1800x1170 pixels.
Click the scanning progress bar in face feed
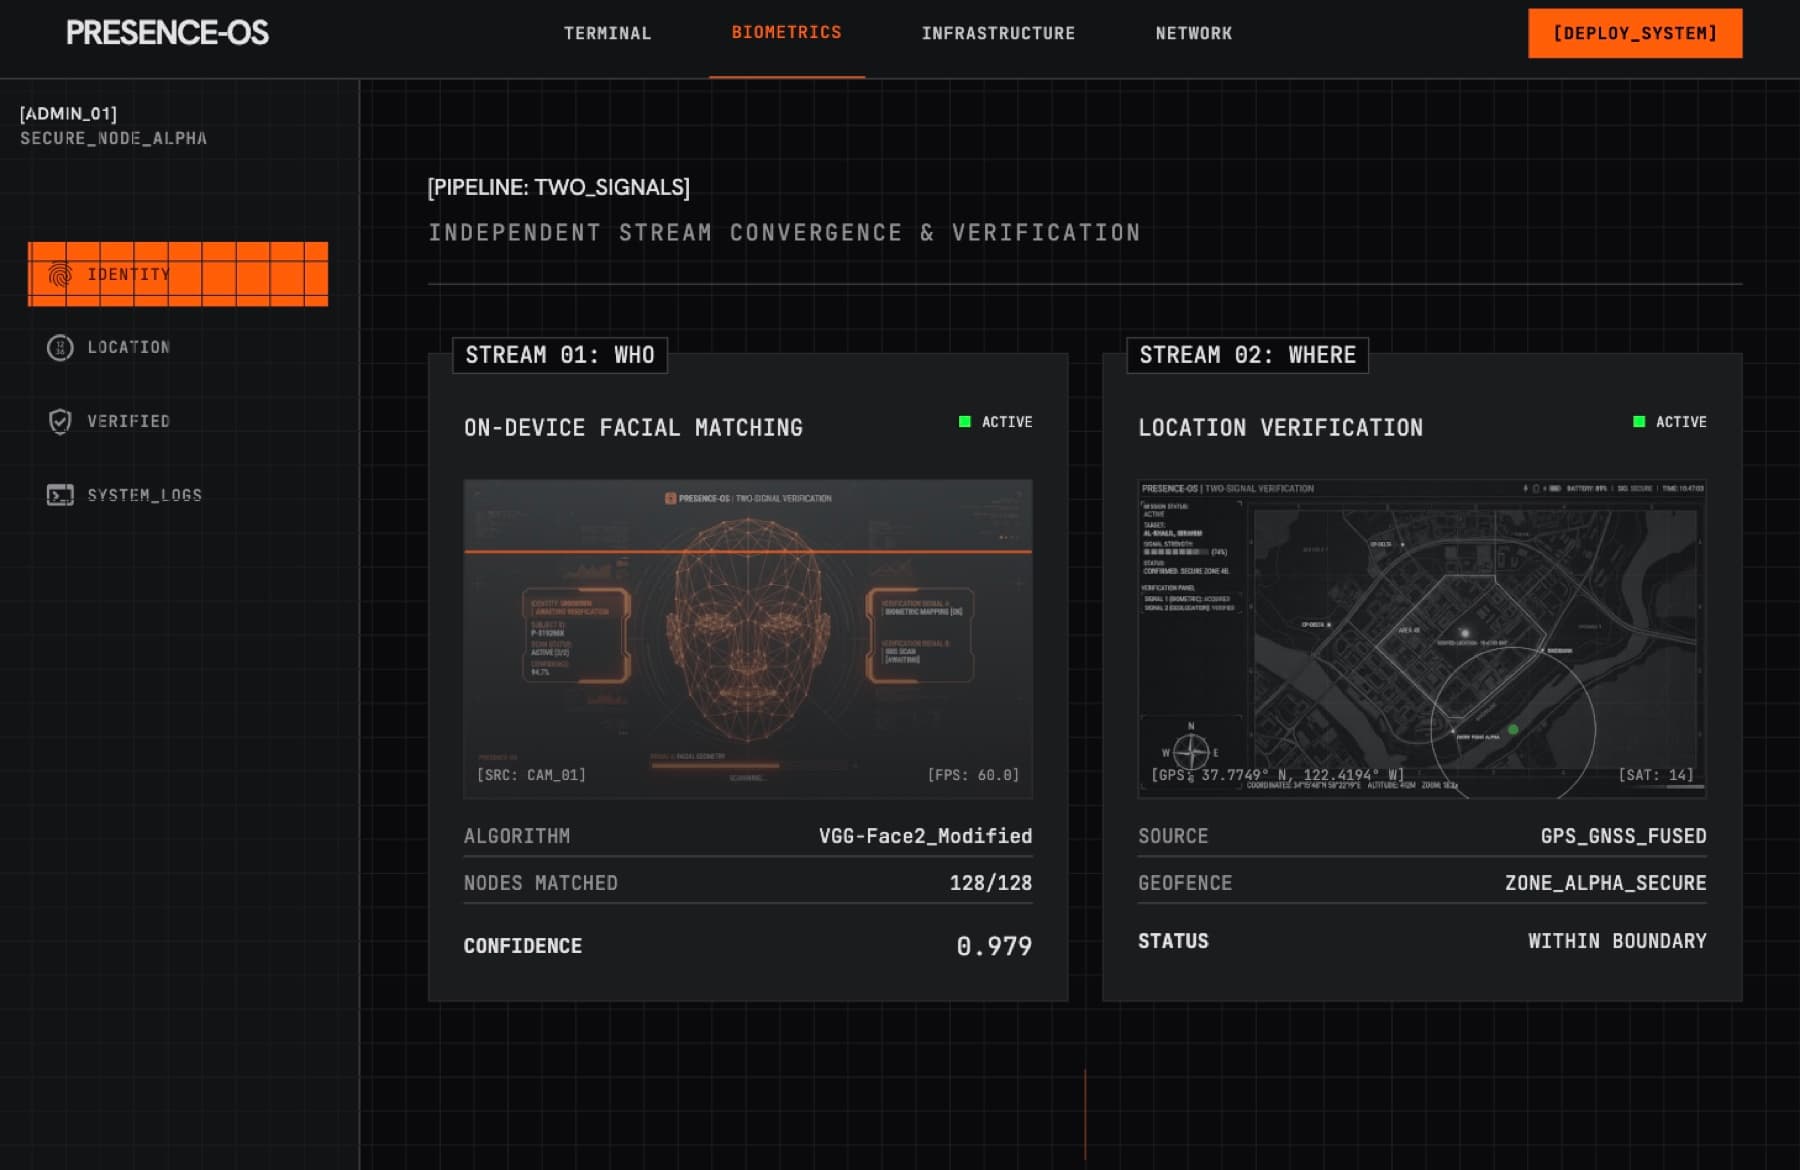[752, 767]
